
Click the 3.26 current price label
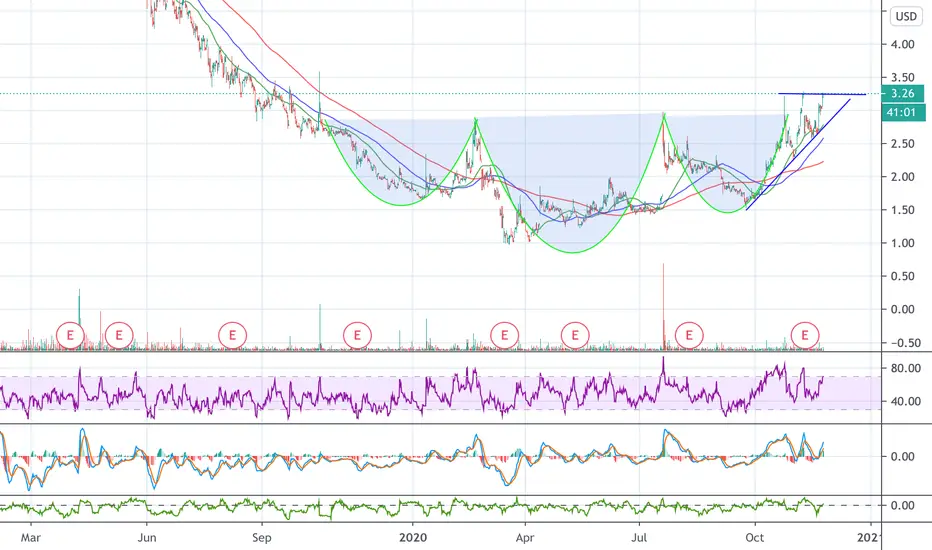click(903, 93)
